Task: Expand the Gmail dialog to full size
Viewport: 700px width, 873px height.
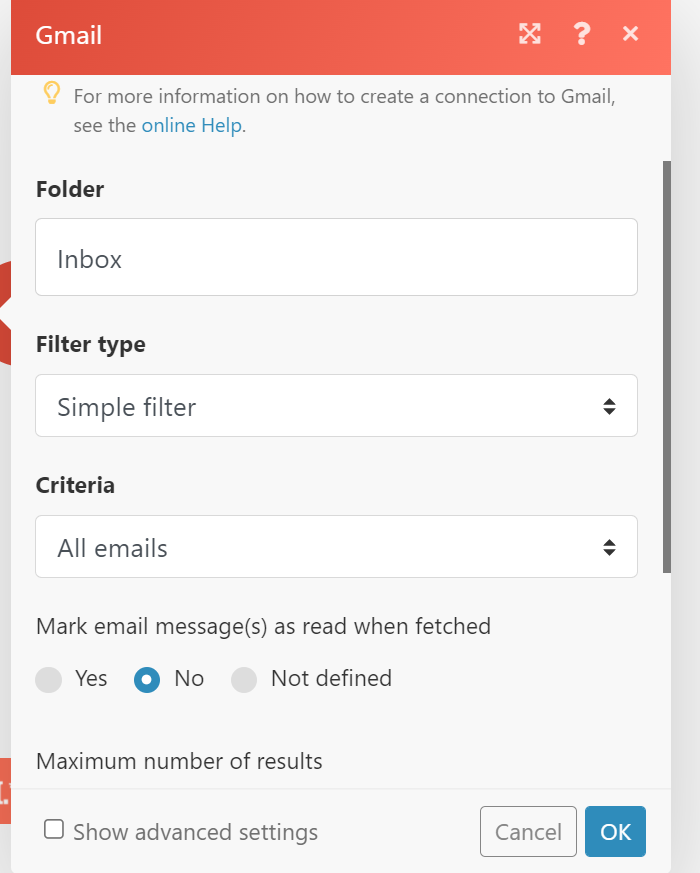Action: 530,34
